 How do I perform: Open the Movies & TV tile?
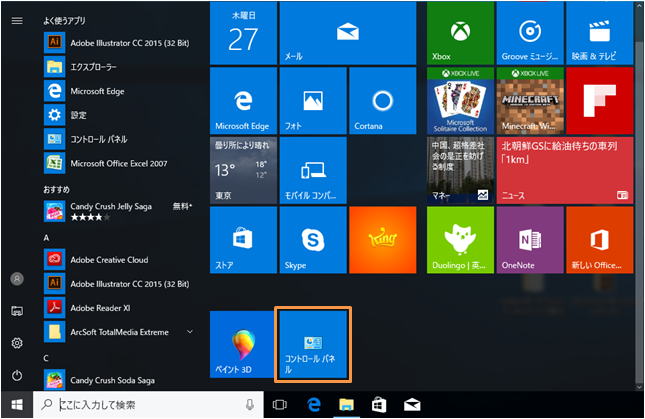pyautogui.click(x=599, y=33)
